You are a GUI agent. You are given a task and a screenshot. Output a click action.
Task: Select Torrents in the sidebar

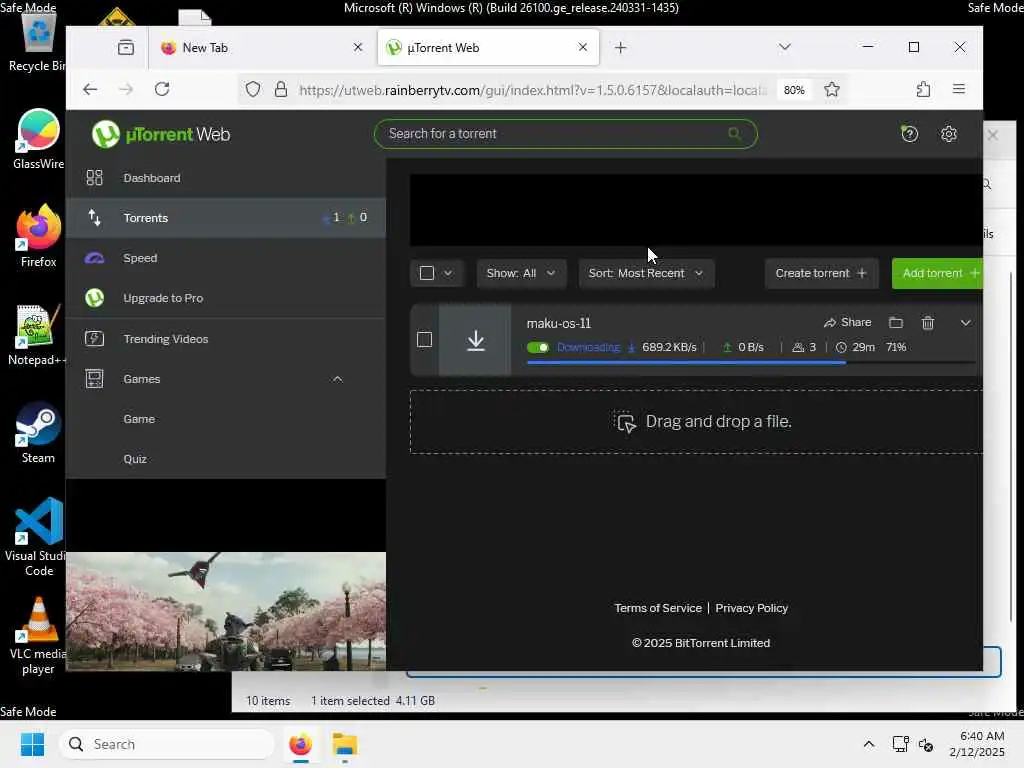(225, 217)
